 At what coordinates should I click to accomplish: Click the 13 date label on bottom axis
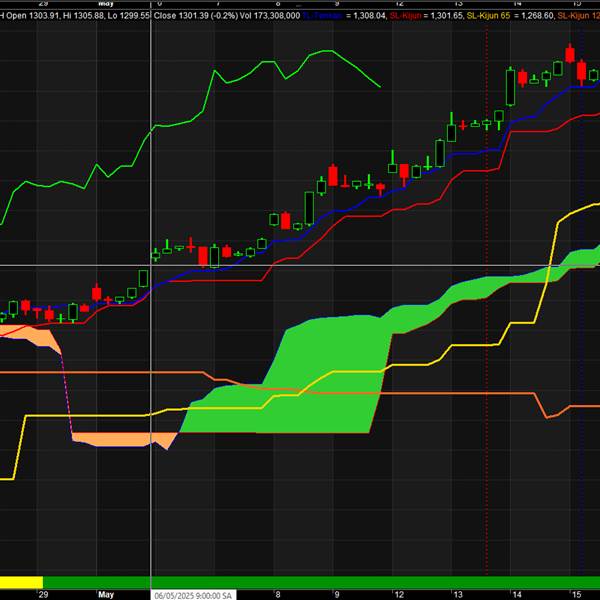458,595
